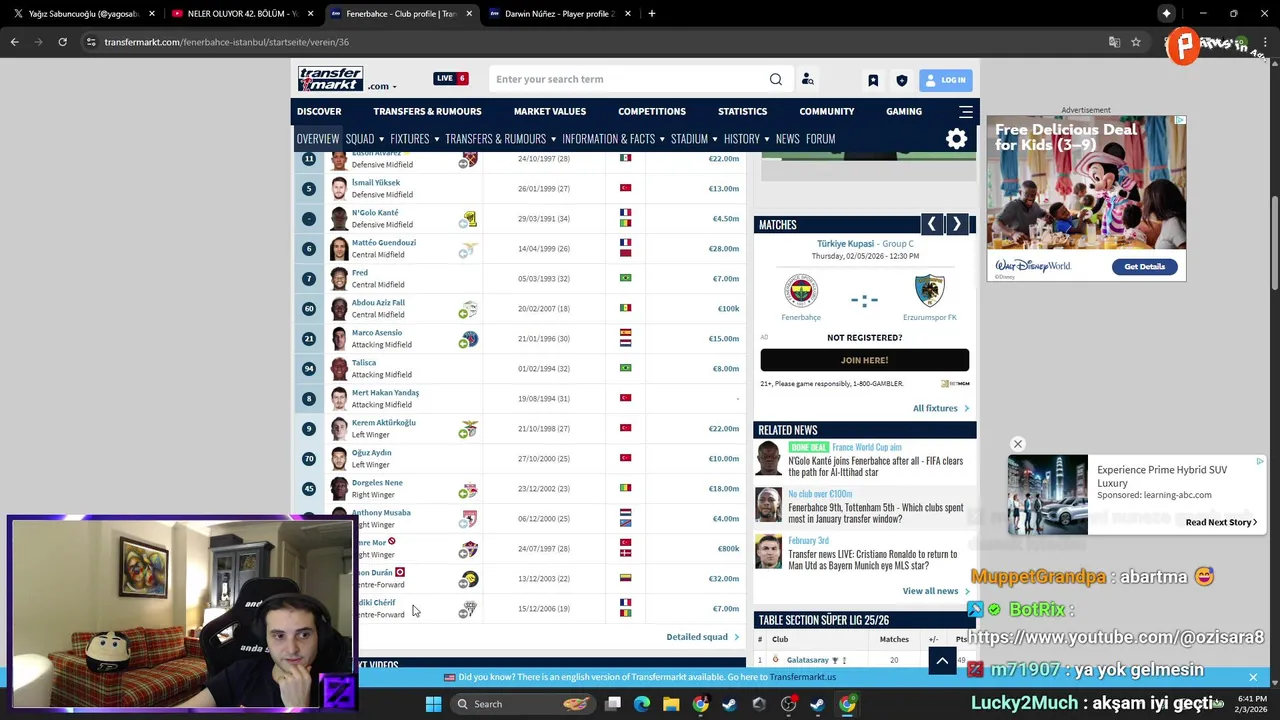Viewport: 1280px width, 720px height.
Task: Open the View all news link
Action: pyautogui.click(x=935, y=591)
